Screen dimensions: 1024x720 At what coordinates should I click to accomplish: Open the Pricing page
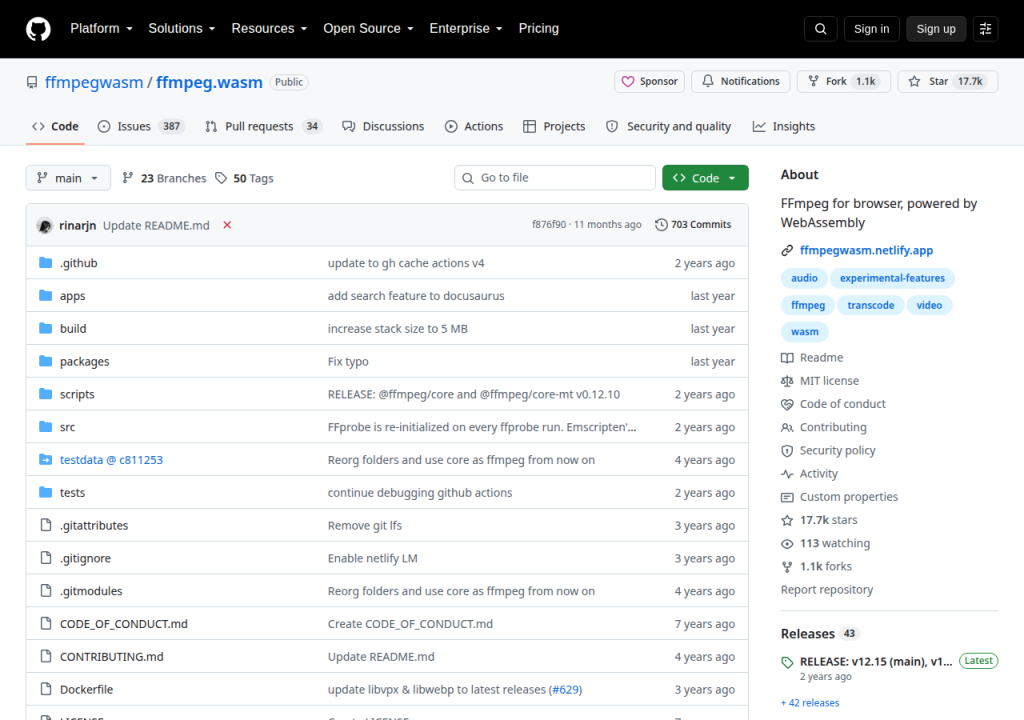tap(539, 29)
